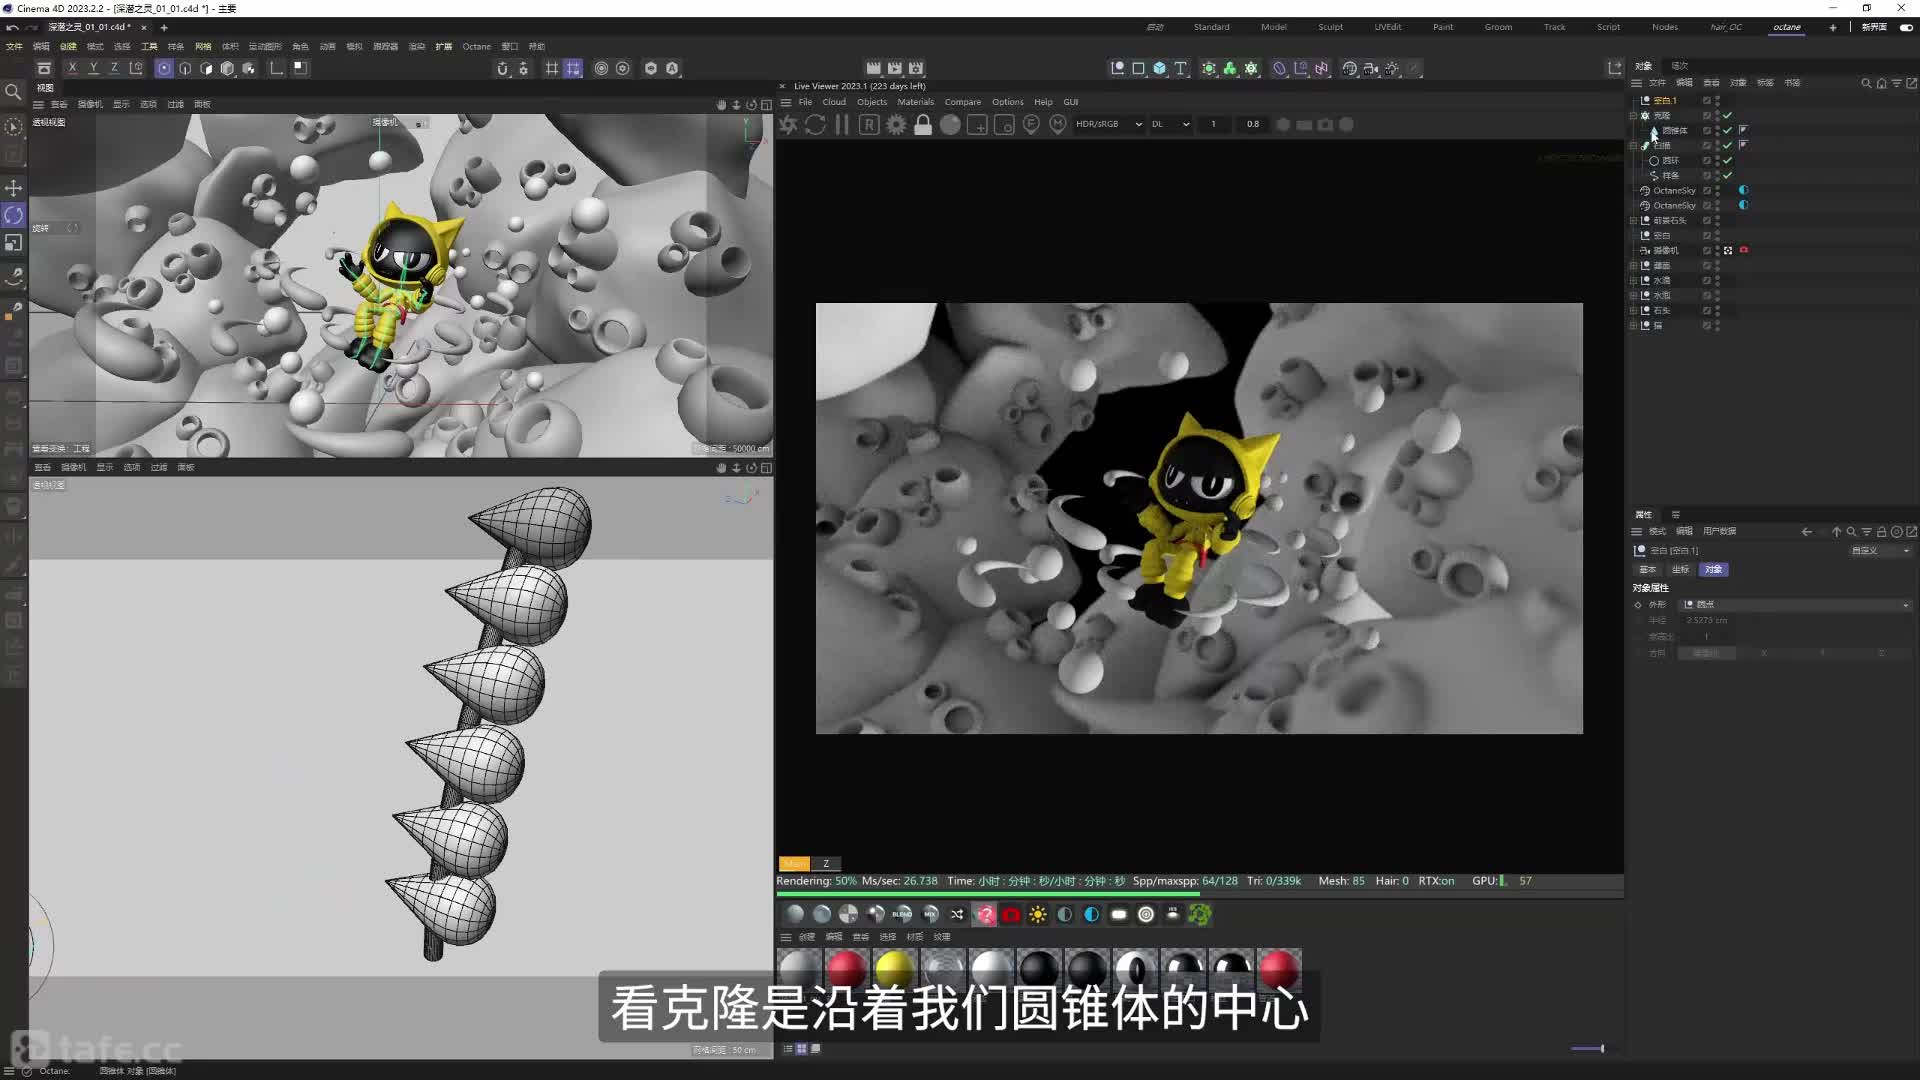Open the DL kernel dropdown
The height and width of the screenshot is (1080, 1920).
coord(1170,124)
